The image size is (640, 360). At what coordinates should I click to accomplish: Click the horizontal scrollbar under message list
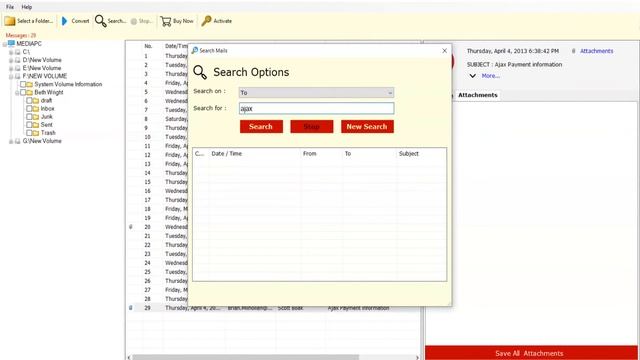[245, 357]
